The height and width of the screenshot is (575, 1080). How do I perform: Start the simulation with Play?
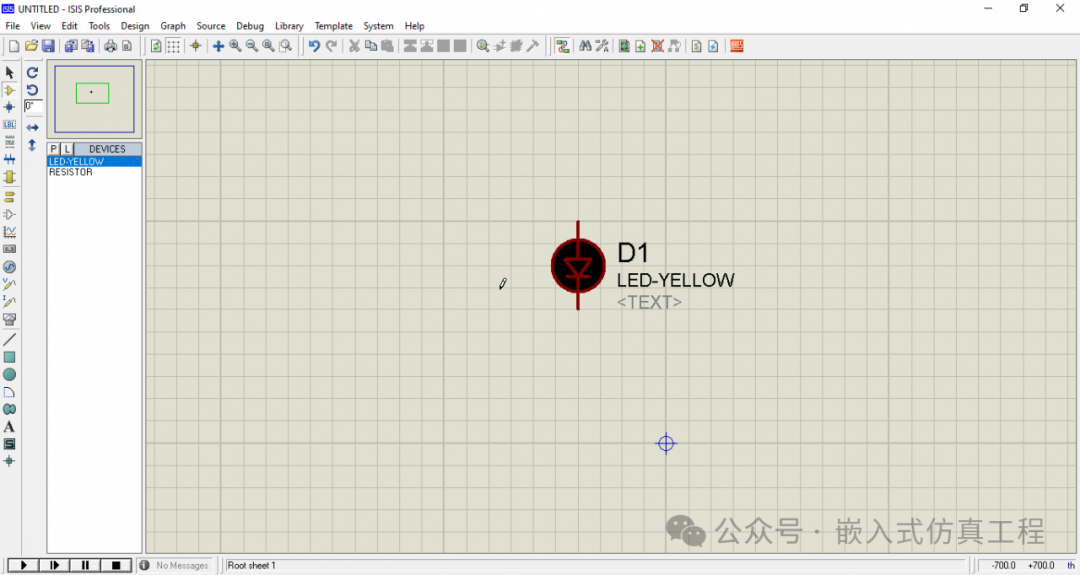pos(23,565)
